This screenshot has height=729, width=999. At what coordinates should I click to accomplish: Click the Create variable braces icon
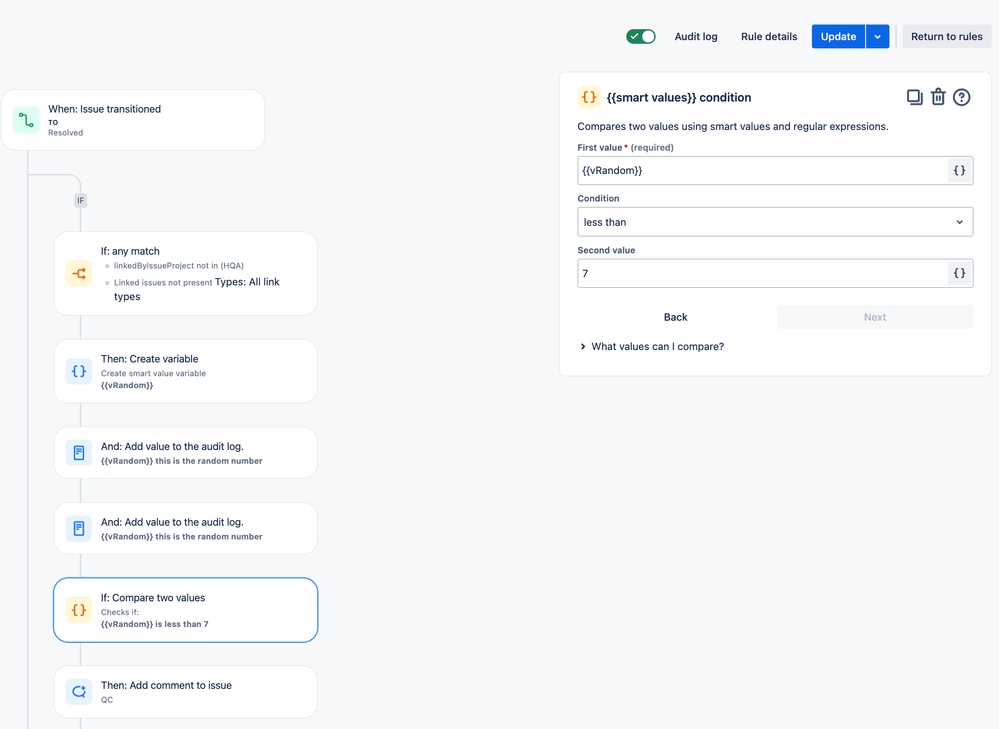tap(79, 371)
